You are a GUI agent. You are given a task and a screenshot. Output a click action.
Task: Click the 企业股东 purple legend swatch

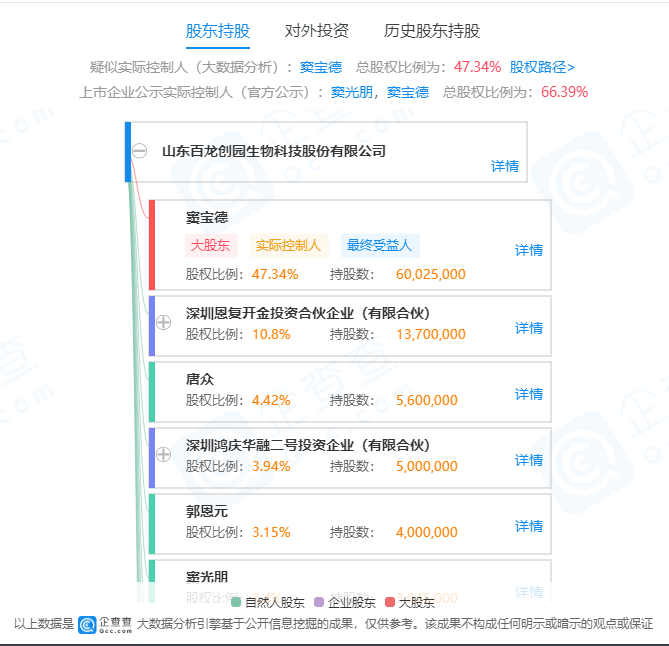[319, 602]
